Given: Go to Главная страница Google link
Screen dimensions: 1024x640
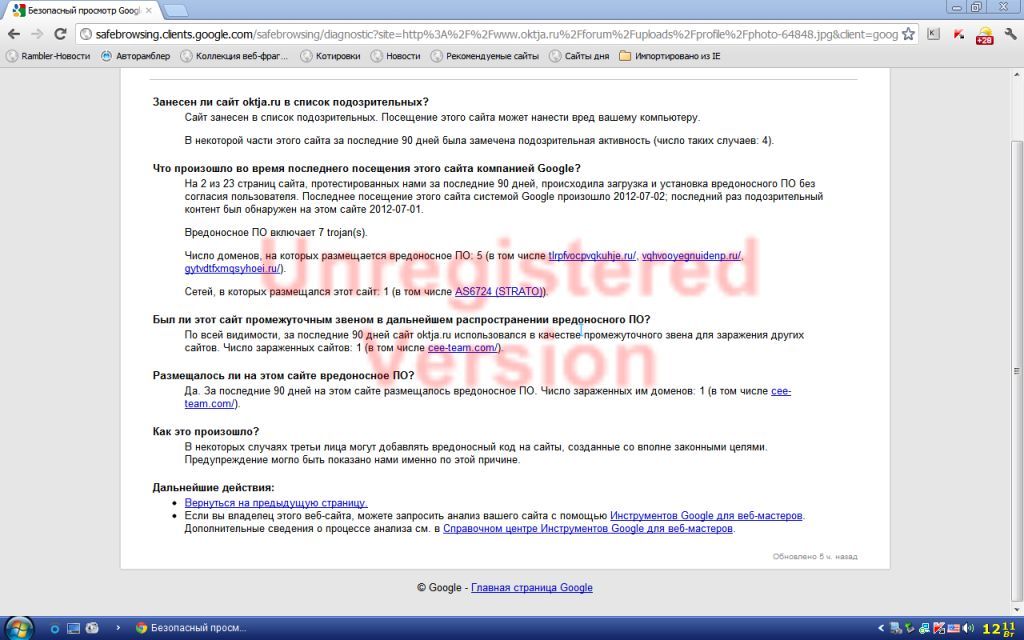Looking at the screenshot, I should (532, 588).
